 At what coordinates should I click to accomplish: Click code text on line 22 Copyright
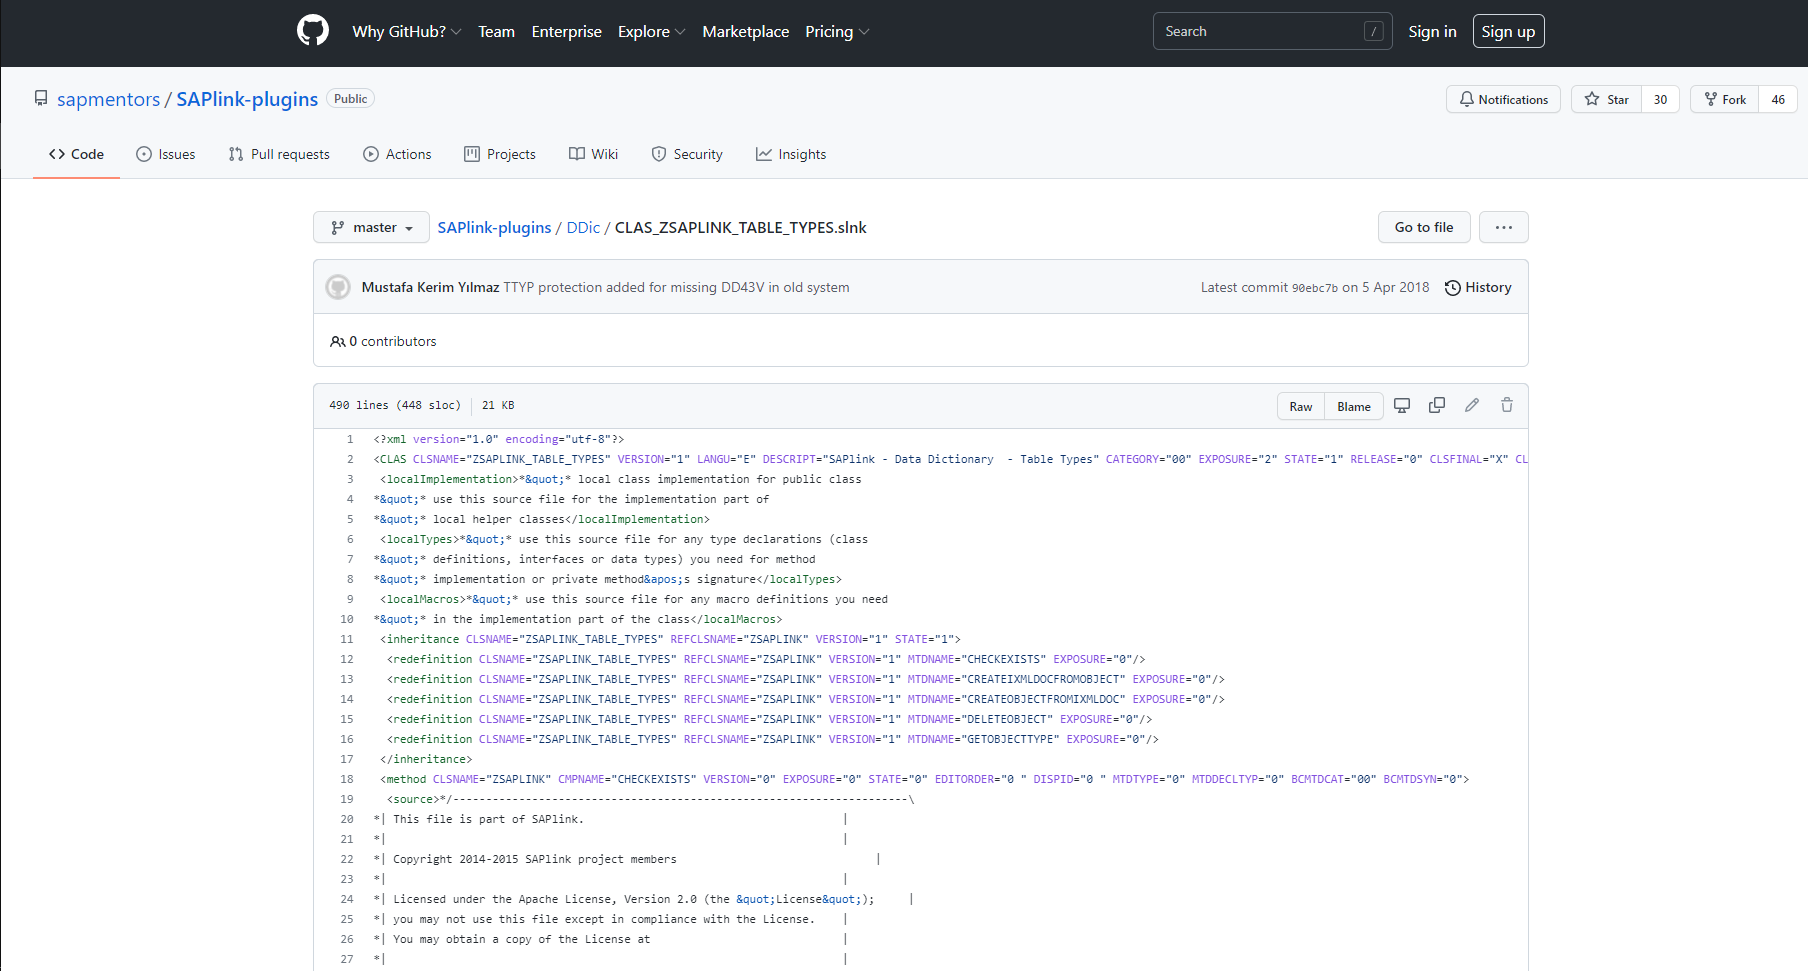point(534,859)
